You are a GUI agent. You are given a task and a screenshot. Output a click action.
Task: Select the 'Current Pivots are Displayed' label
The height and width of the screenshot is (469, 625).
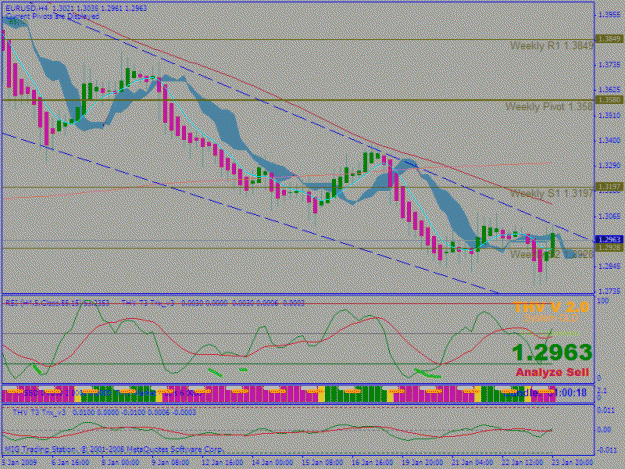(52, 16)
